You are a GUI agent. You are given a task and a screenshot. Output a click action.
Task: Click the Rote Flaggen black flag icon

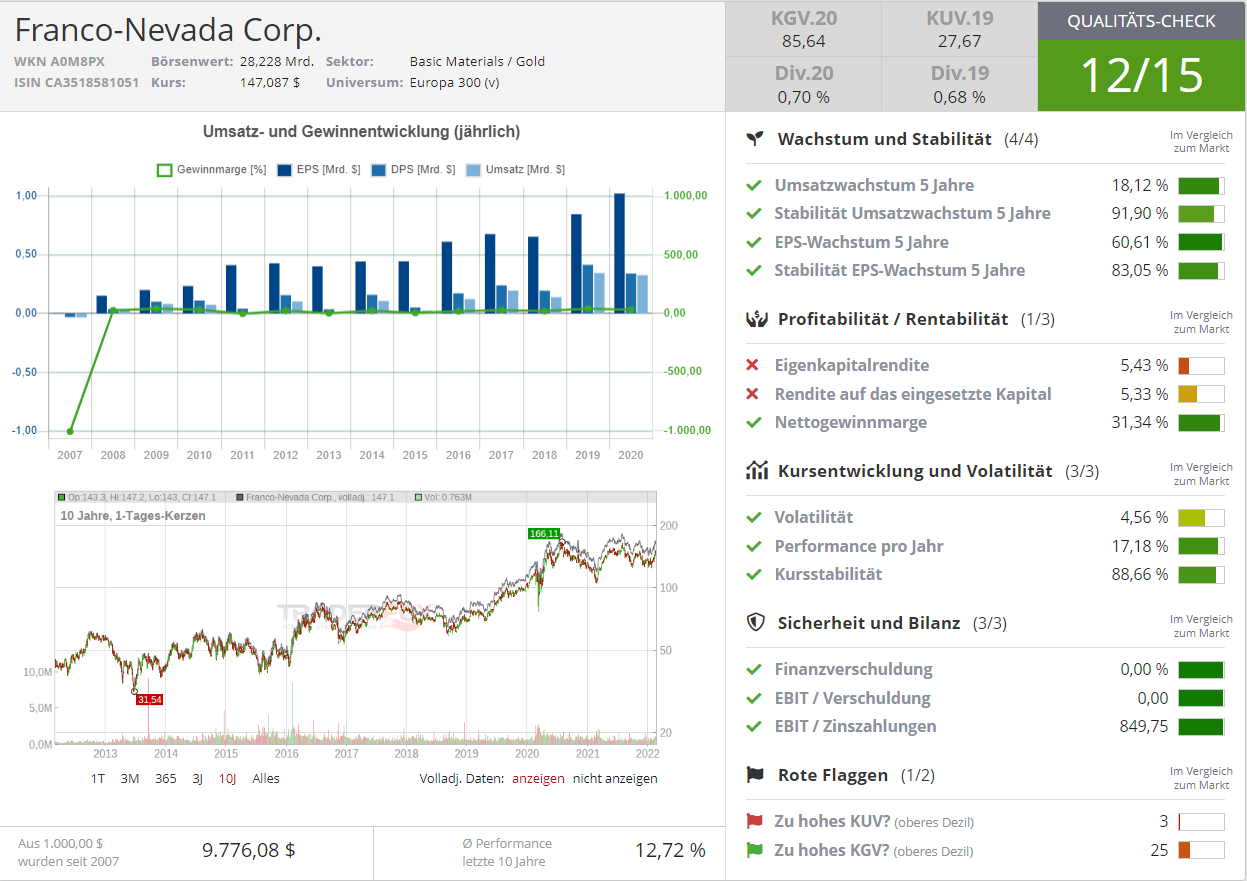[x=756, y=775]
